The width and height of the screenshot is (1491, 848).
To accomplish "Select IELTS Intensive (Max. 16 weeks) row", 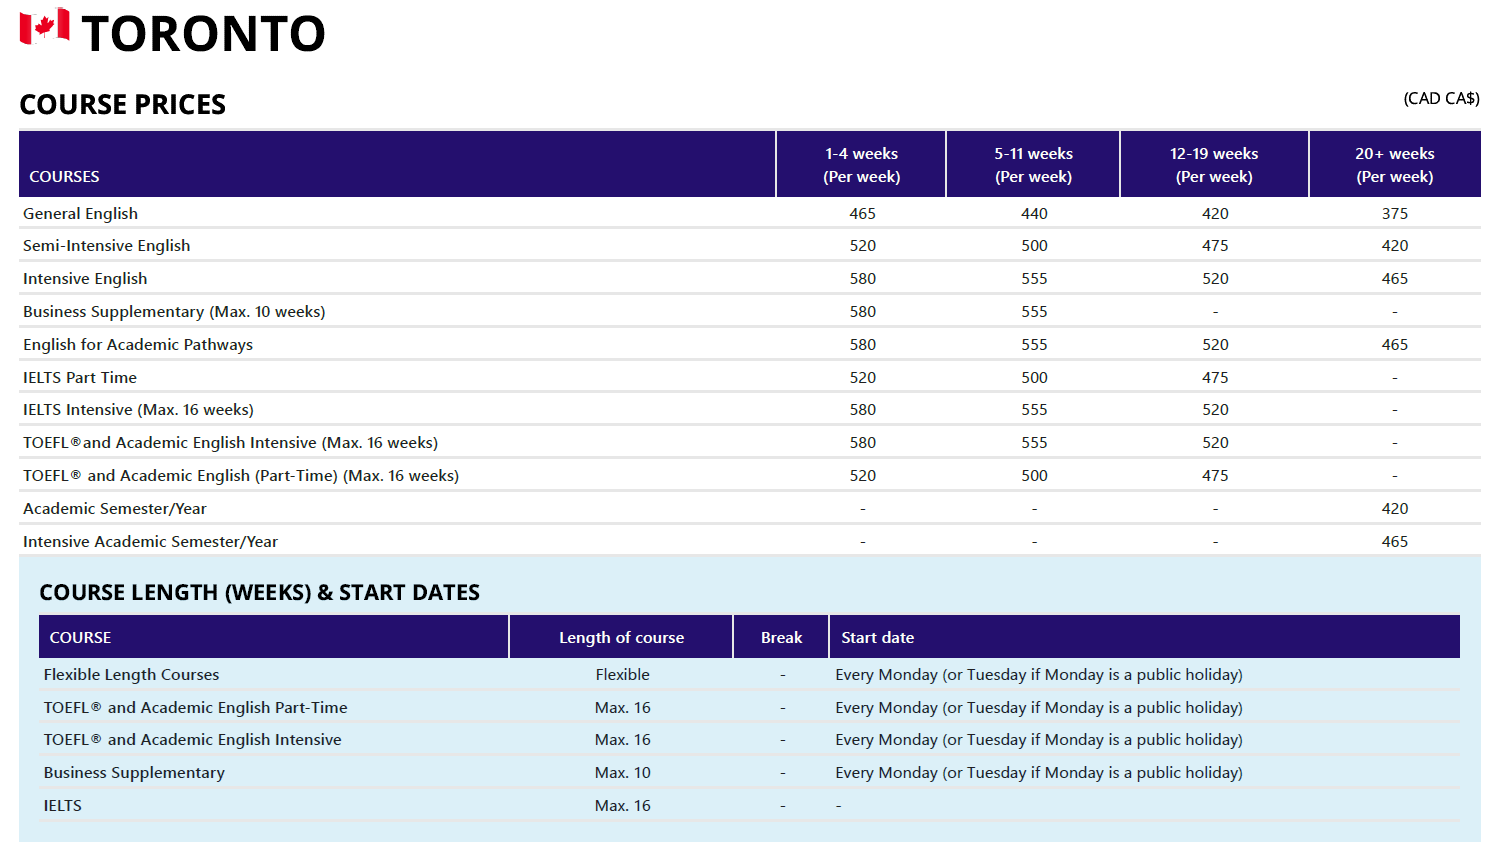I will [750, 410].
